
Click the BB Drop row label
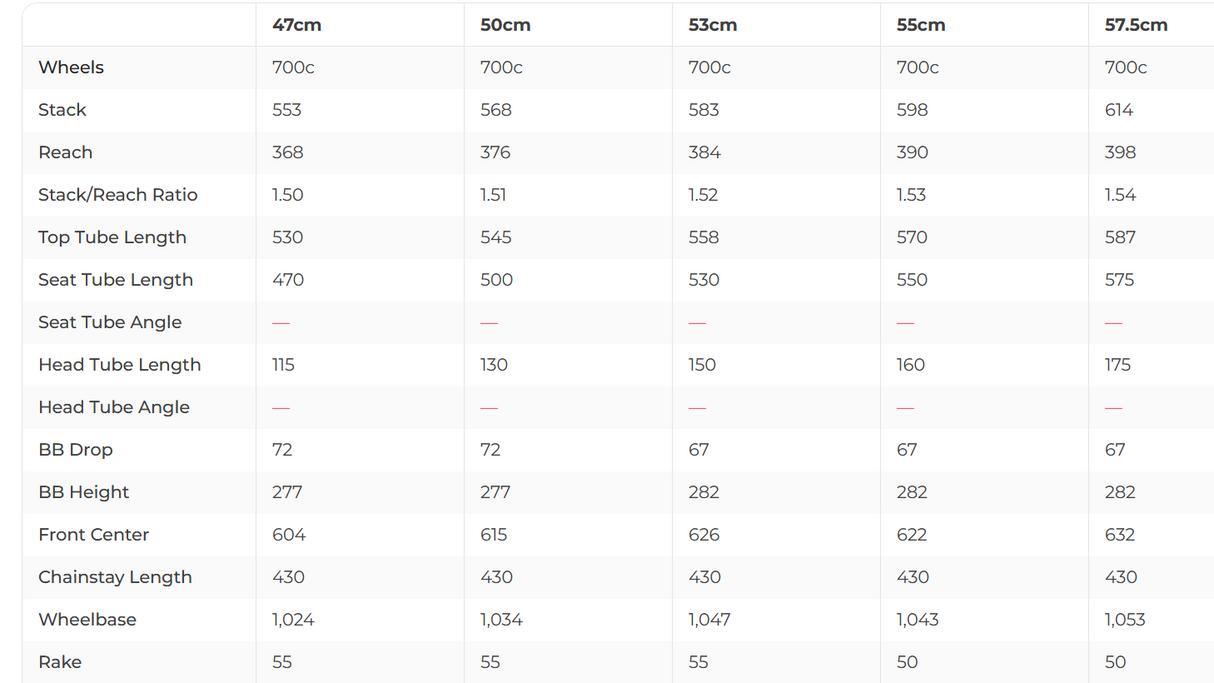pos(76,450)
